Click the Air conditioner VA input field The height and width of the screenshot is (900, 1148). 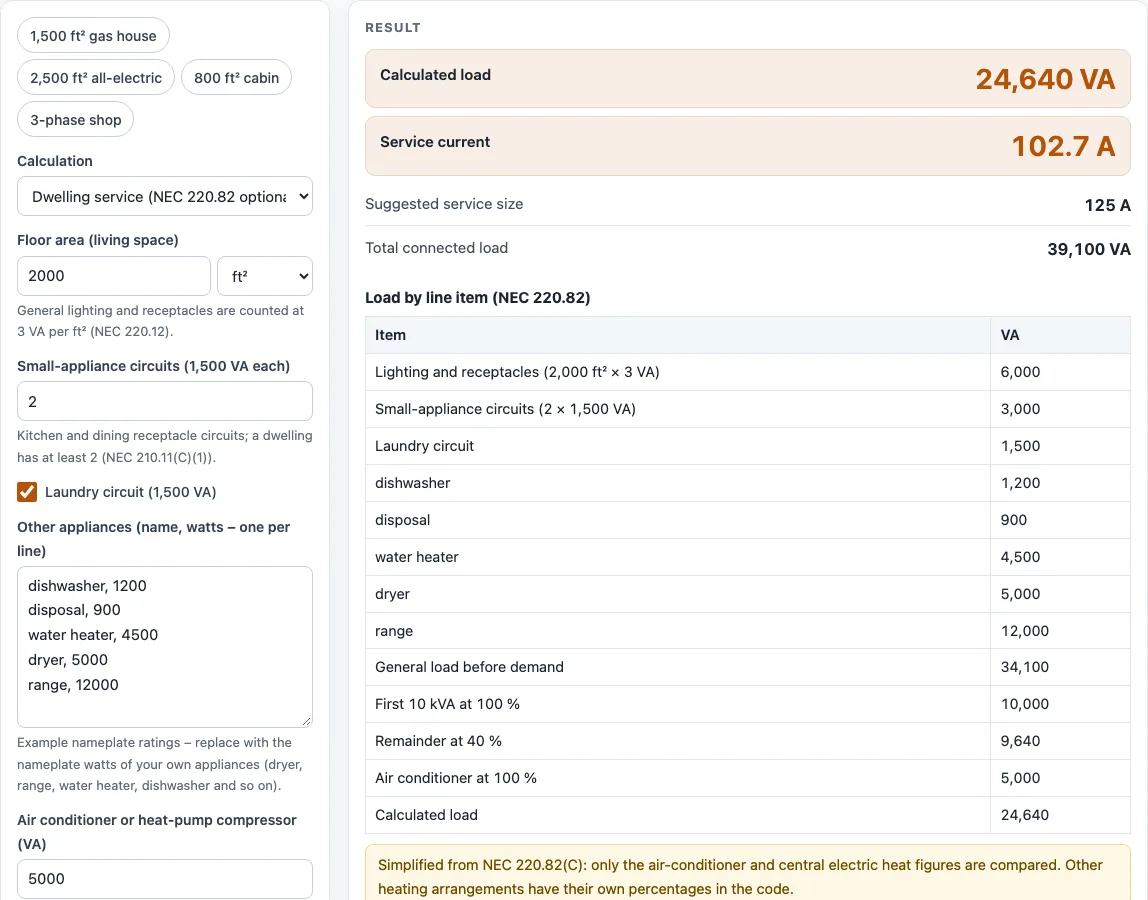(x=165, y=879)
